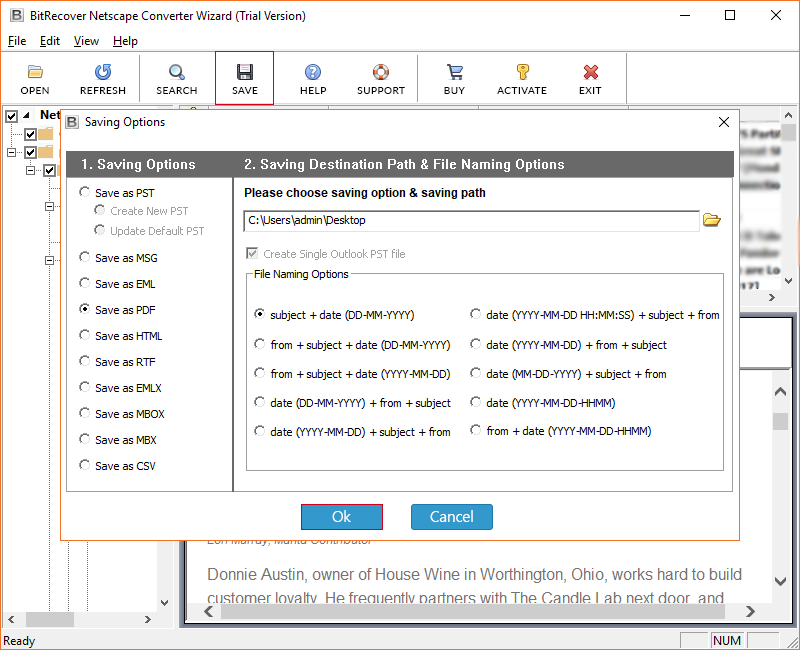Collapse the root Netscape tree node arrow
The width and height of the screenshot is (800, 650).
[x=26, y=115]
